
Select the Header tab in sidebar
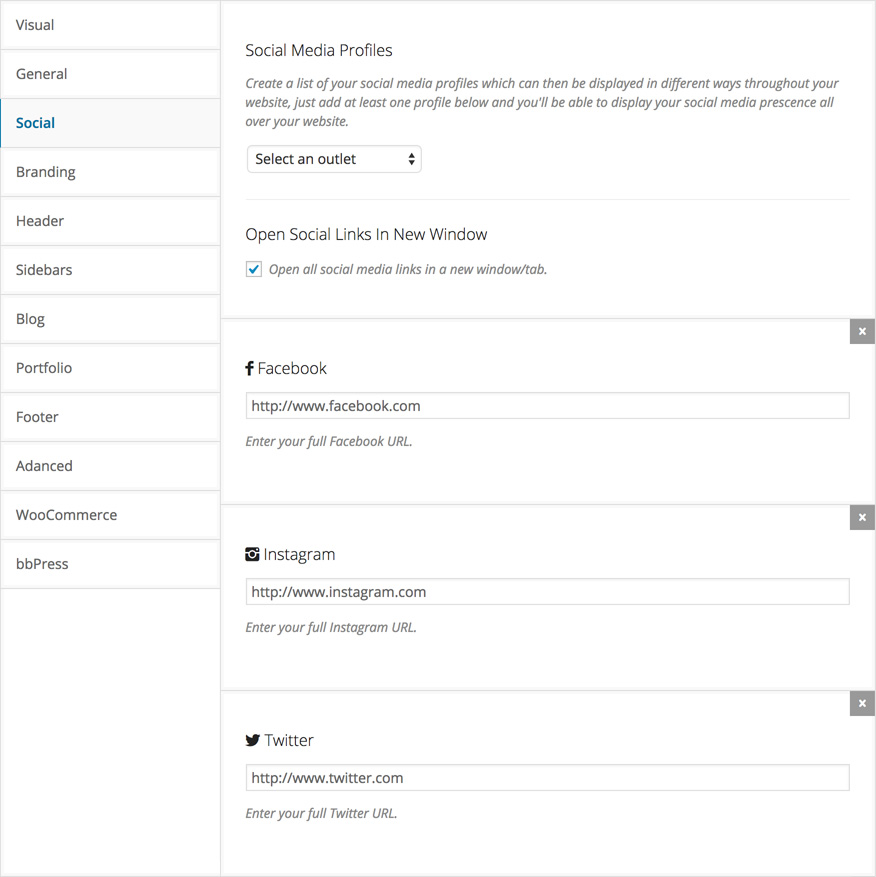pos(110,221)
